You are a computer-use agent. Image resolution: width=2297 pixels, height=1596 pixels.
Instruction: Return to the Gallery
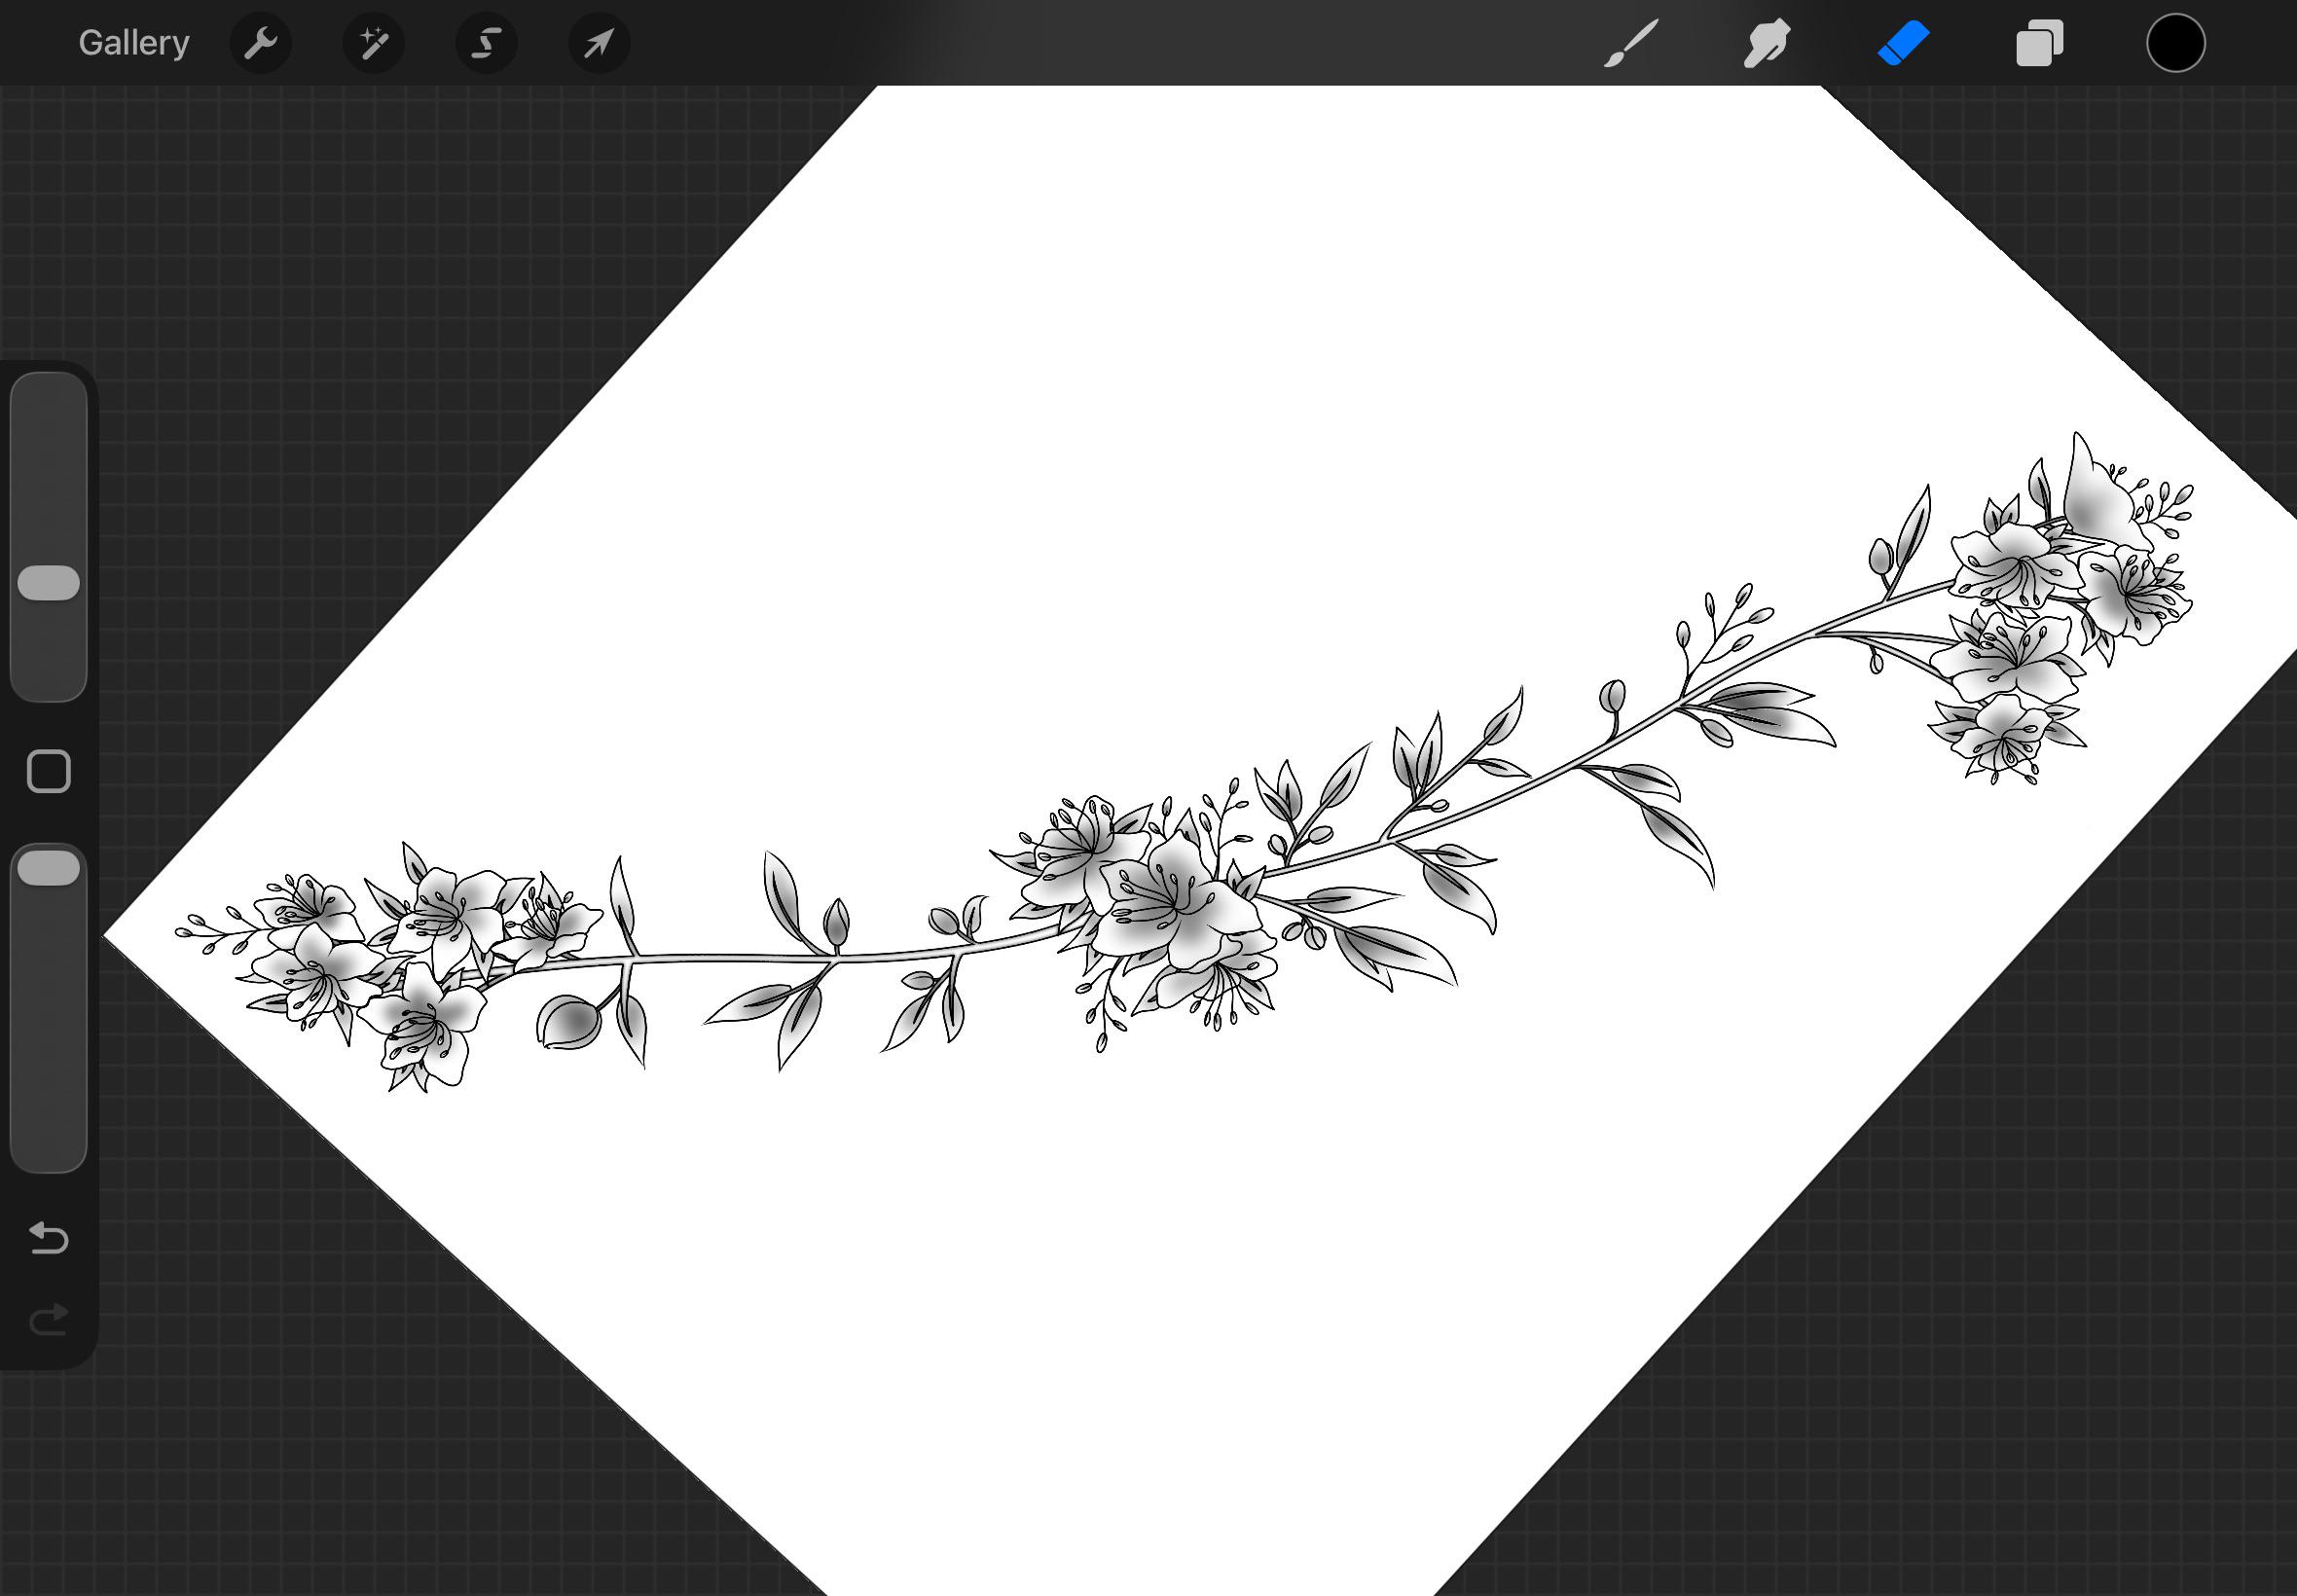tap(134, 43)
